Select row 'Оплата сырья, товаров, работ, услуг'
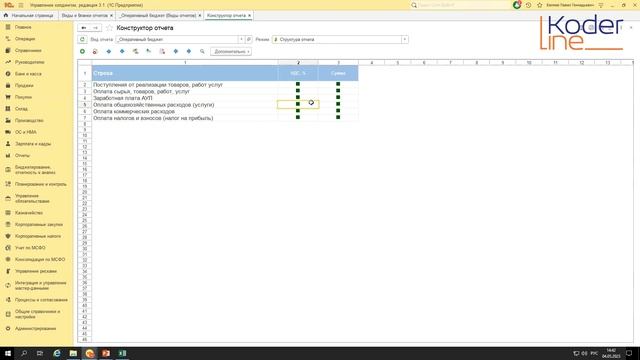This screenshot has width=640, height=360. tap(184, 91)
